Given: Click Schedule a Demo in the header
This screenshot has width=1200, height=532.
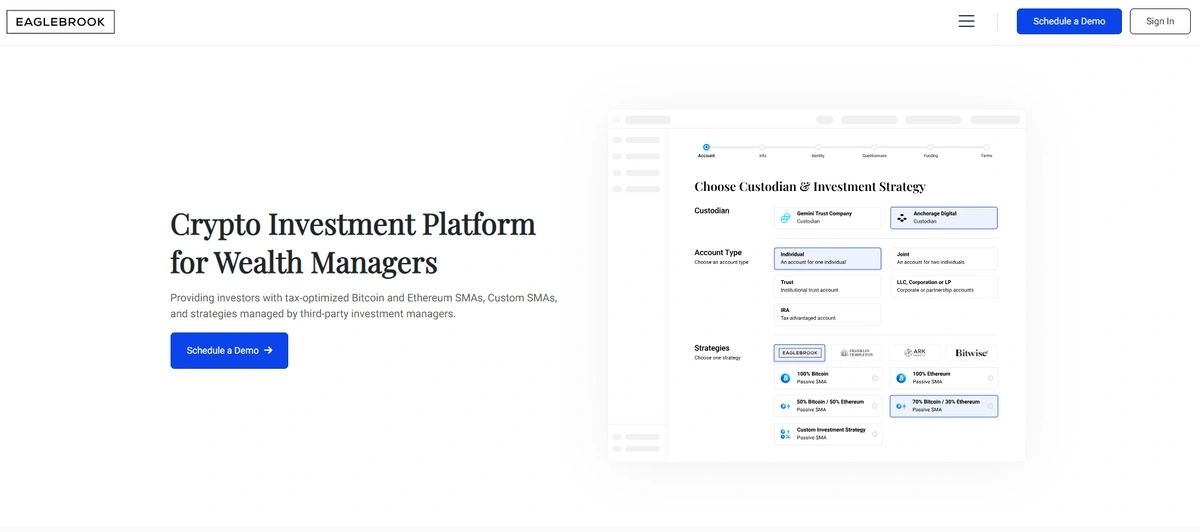Looking at the screenshot, I should click(x=1069, y=21).
